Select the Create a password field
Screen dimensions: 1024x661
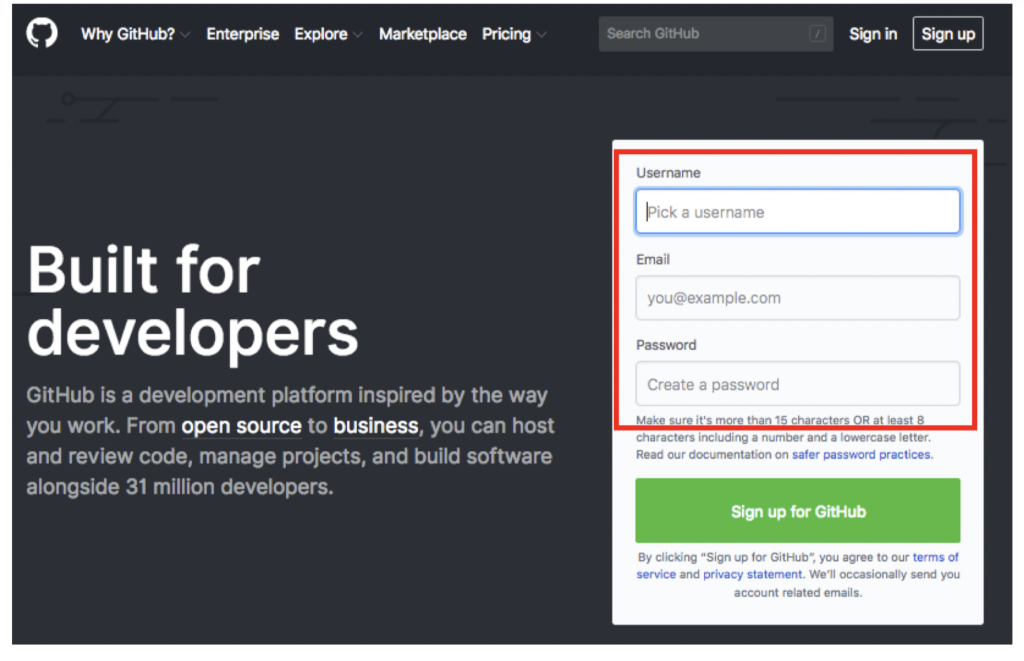(x=797, y=384)
